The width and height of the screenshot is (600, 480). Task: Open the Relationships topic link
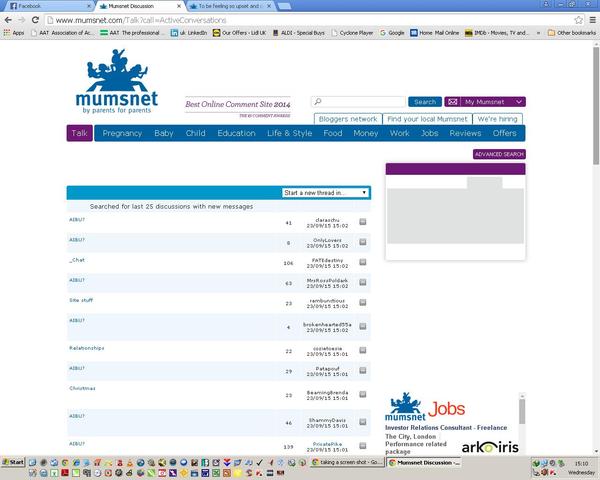[x=86, y=348]
